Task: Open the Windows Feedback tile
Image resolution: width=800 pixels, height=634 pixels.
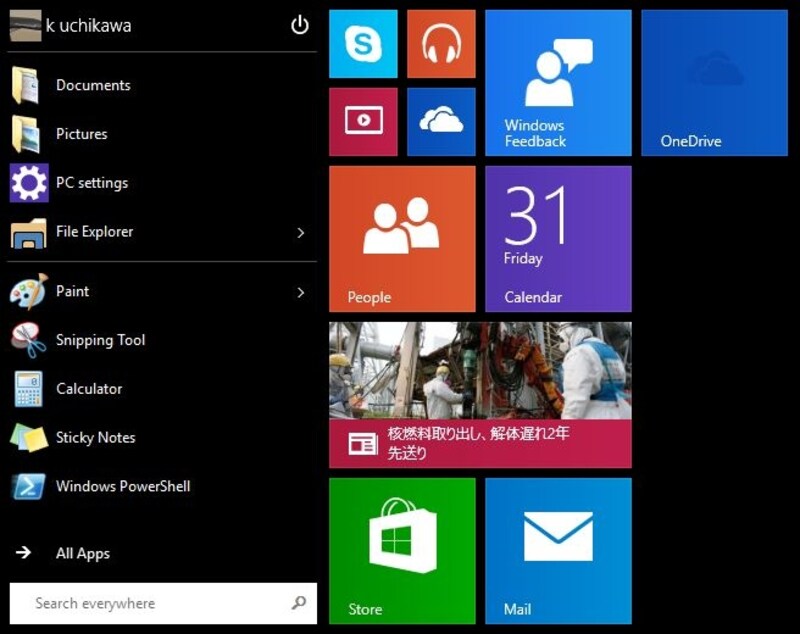Action: (x=558, y=83)
